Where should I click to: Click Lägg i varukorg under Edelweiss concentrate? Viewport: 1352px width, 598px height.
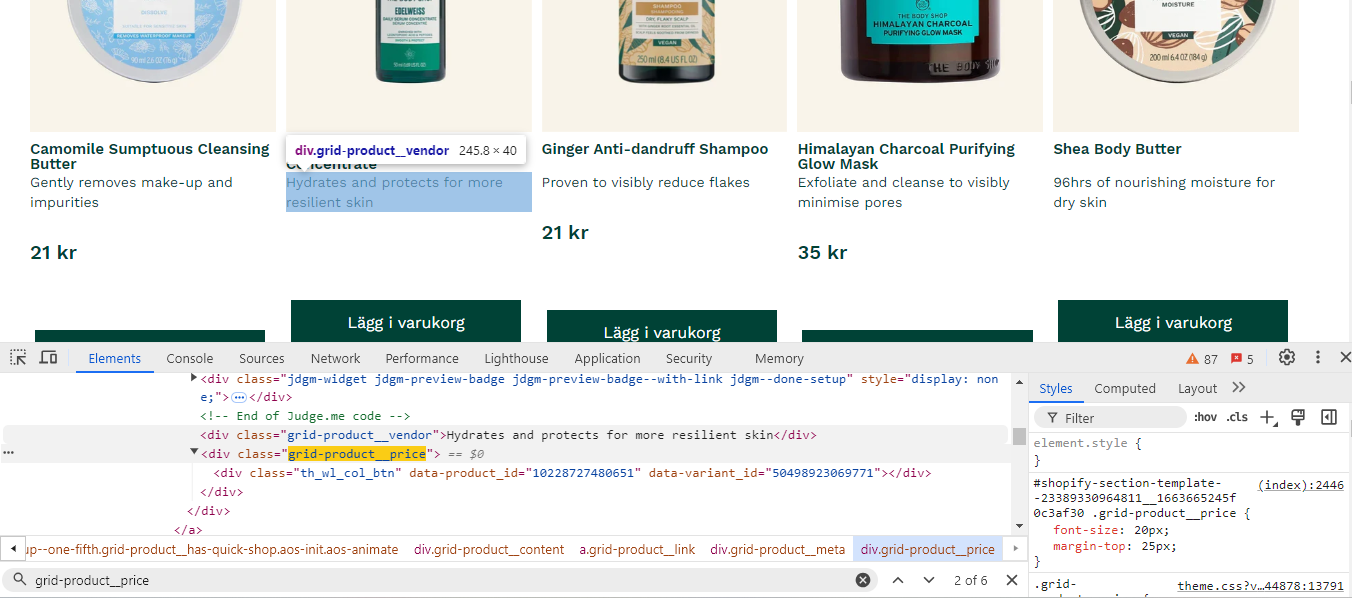(x=406, y=322)
